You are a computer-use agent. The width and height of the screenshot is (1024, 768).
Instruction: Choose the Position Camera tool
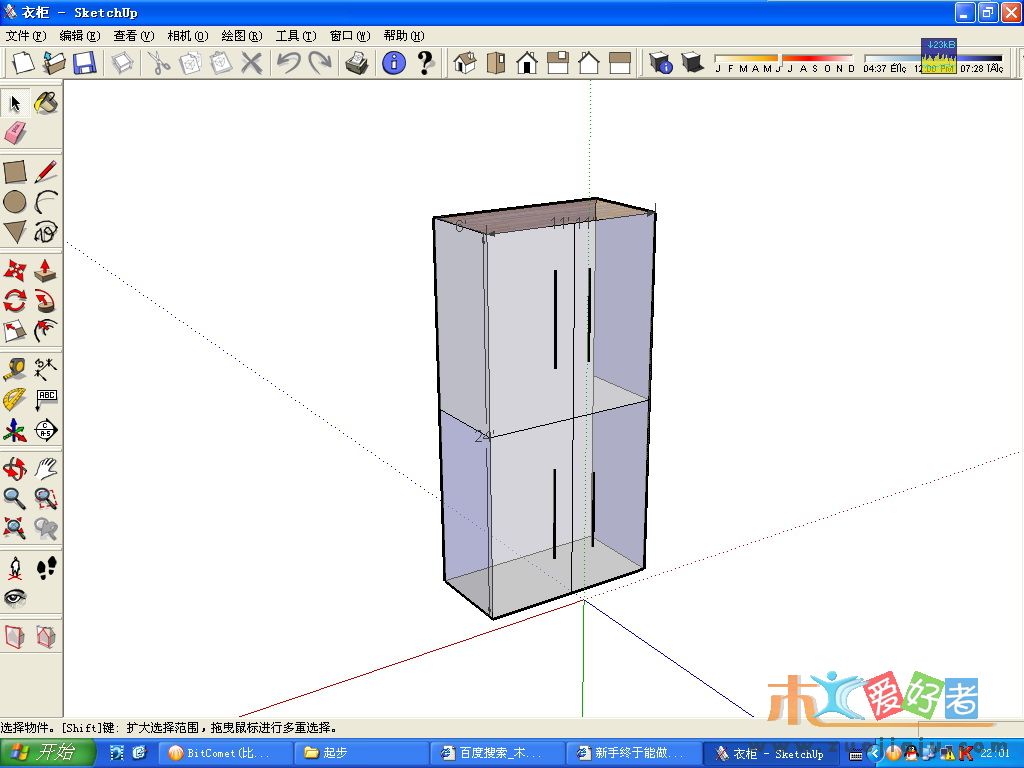pyautogui.click(x=15, y=568)
